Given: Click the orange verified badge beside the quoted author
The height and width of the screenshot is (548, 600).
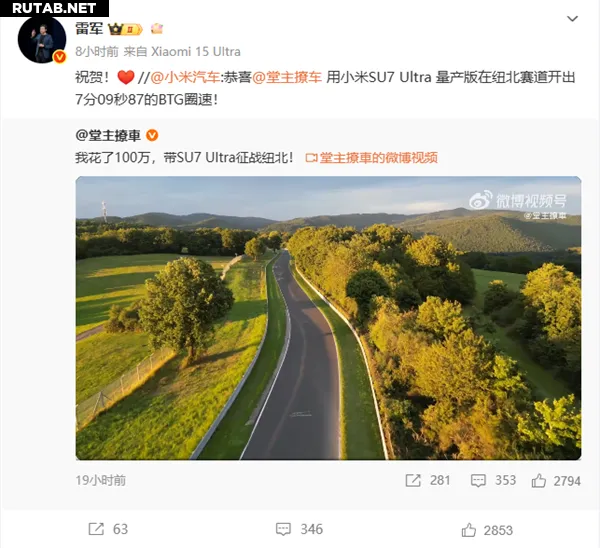Looking at the screenshot, I should [152, 135].
